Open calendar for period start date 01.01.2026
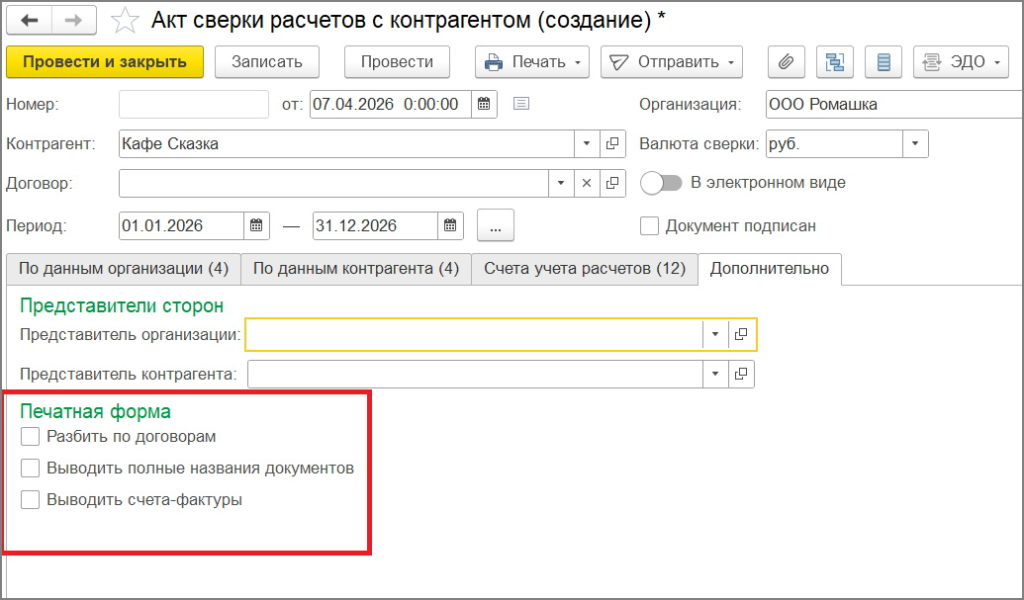Screen dimensions: 1024x600 (257, 226)
